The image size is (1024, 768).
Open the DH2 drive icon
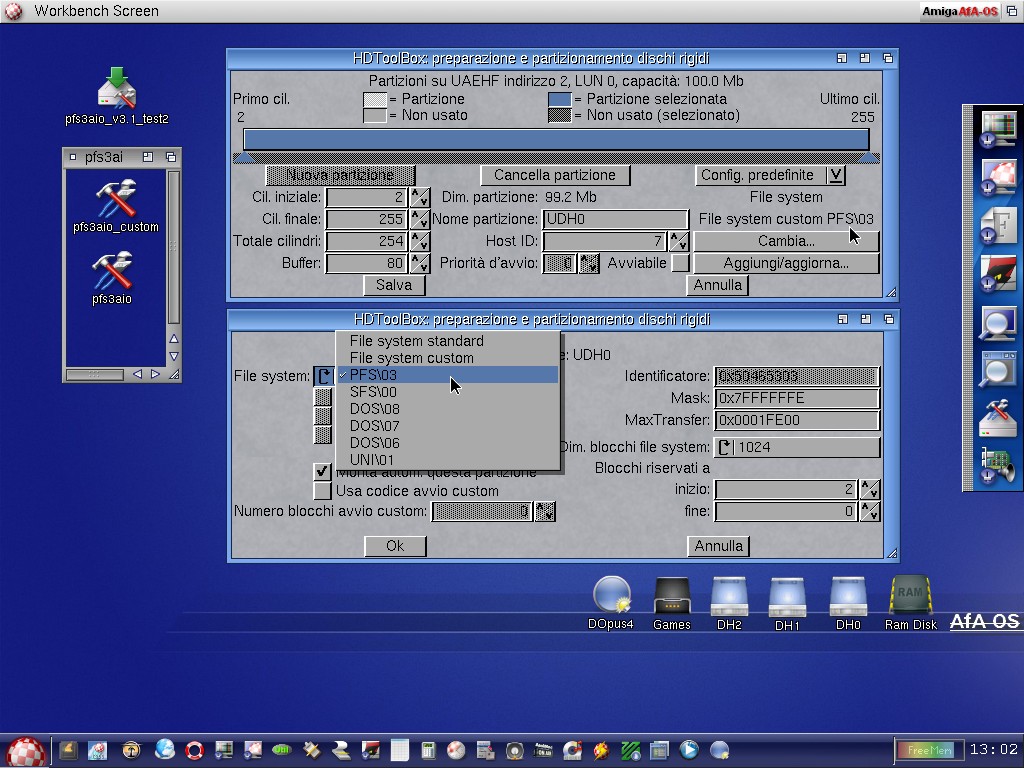click(729, 597)
